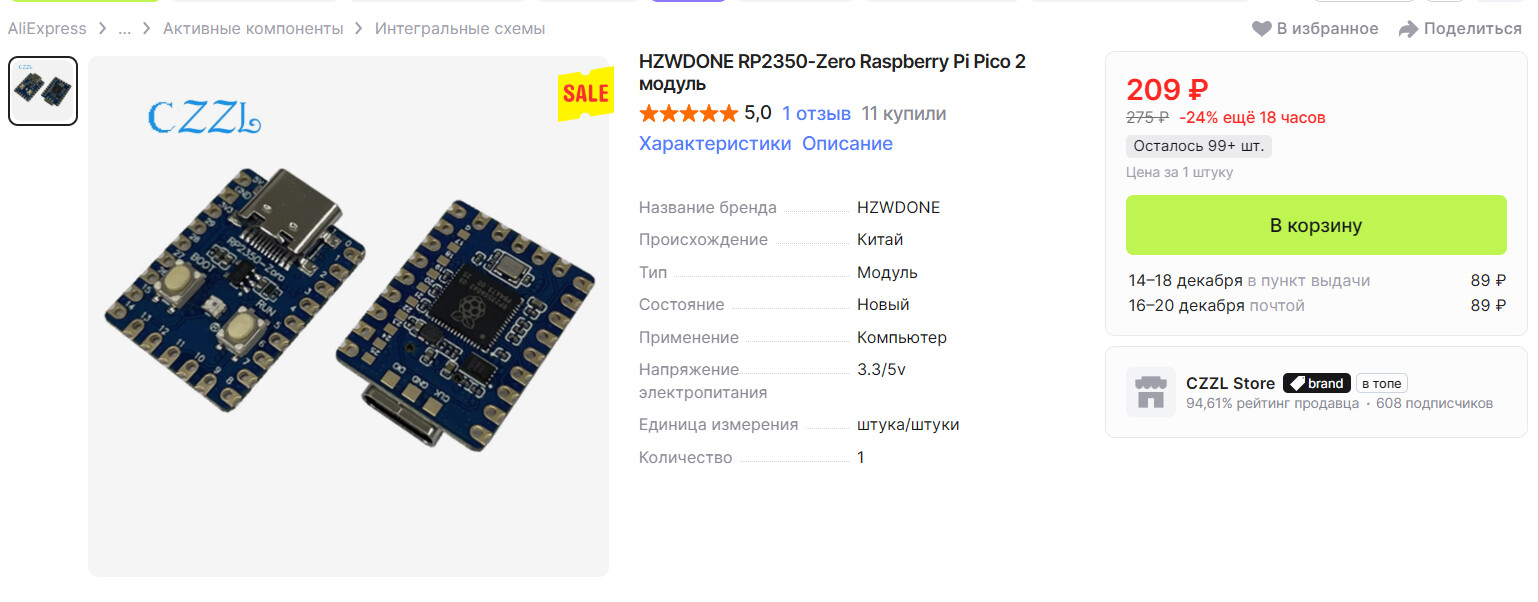1538x602 pixels.
Task: Open the 1 отзыв reviews link
Action: click(816, 113)
